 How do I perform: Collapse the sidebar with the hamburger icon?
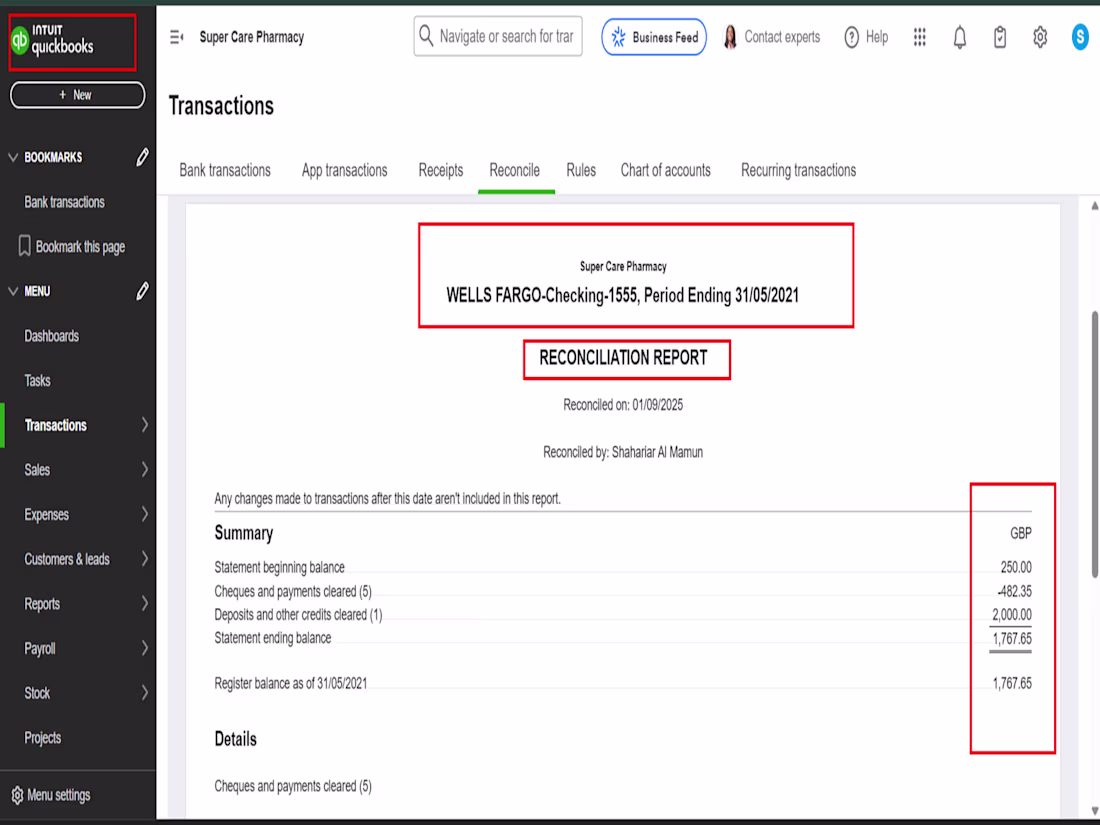pyautogui.click(x=177, y=36)
